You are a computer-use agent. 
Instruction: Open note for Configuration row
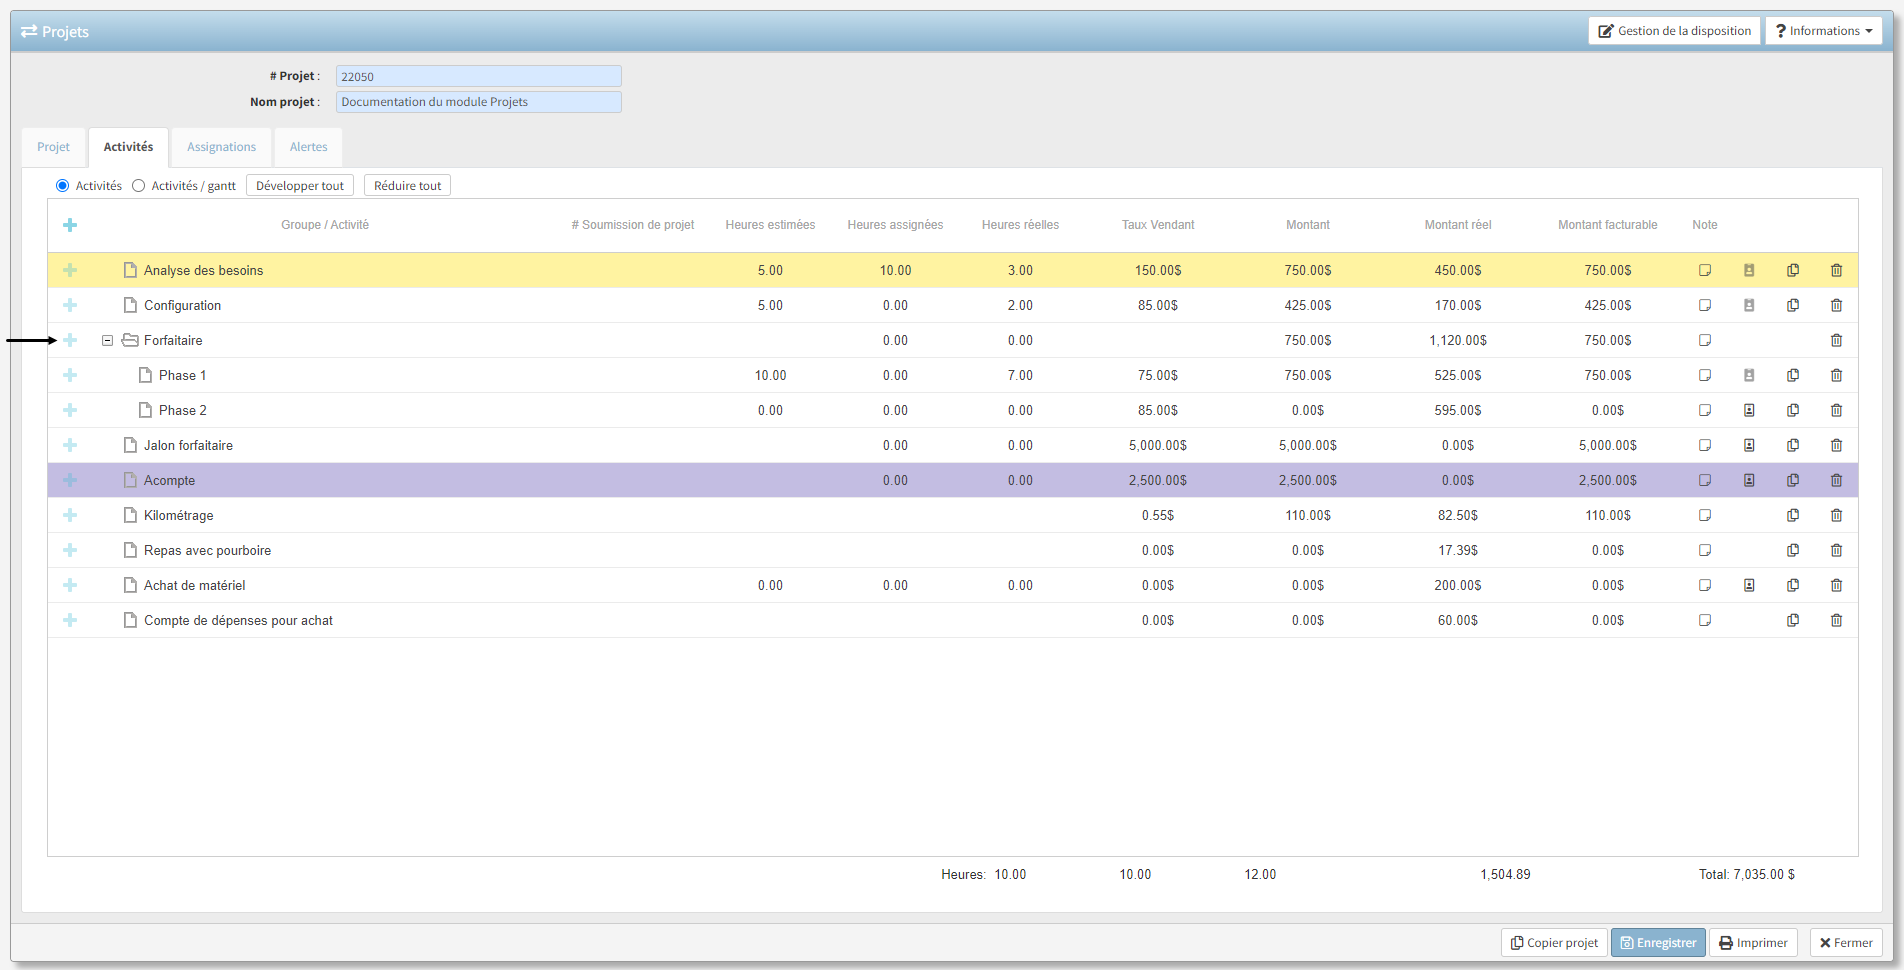click(x=1705, y=305)
